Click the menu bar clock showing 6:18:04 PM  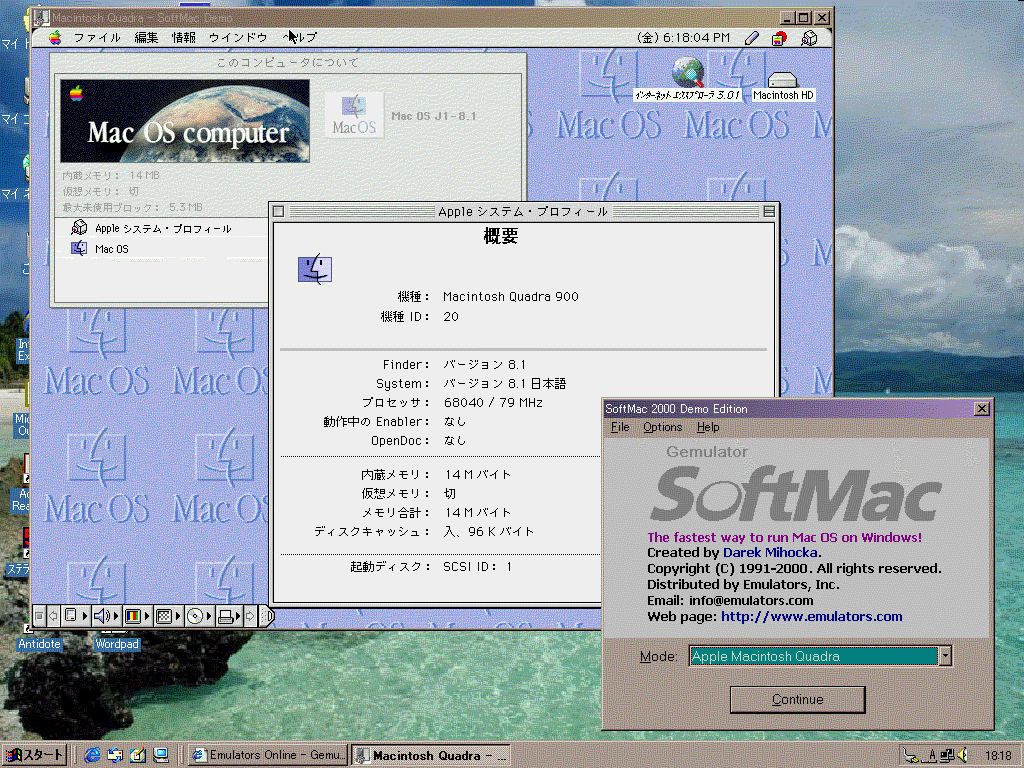[x=683, y=38]
